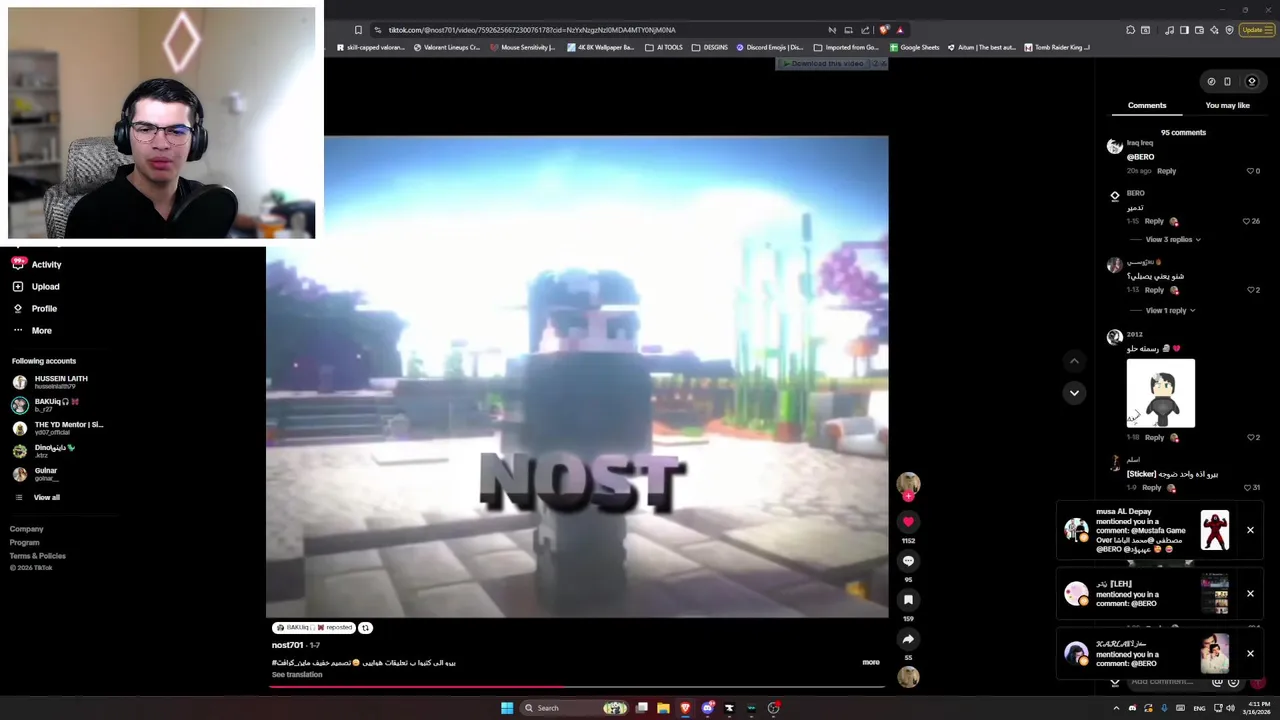Dismiss the third mention notification at the bottom
Viewport: 1280px width, 720px height.
pos(1250,654)
